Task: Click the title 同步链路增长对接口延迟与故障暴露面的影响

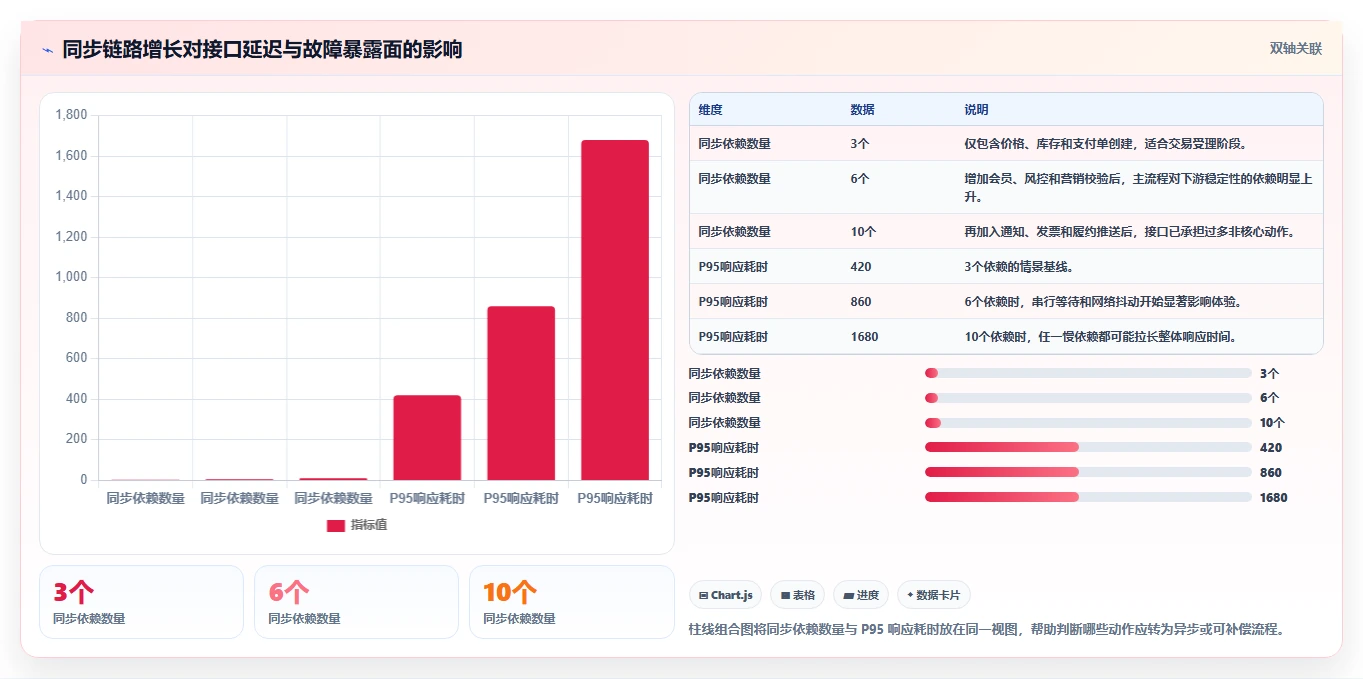Action: tap(262, 49)
